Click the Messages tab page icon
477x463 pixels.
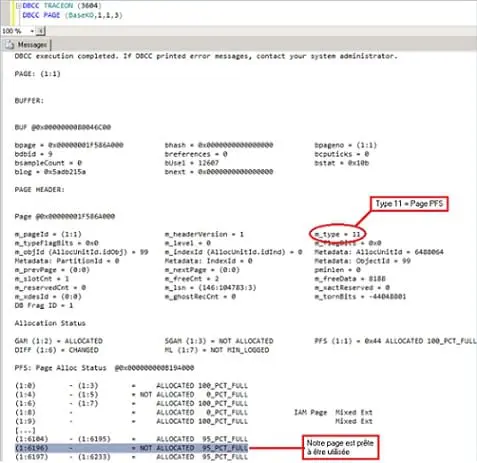(9, 44)
